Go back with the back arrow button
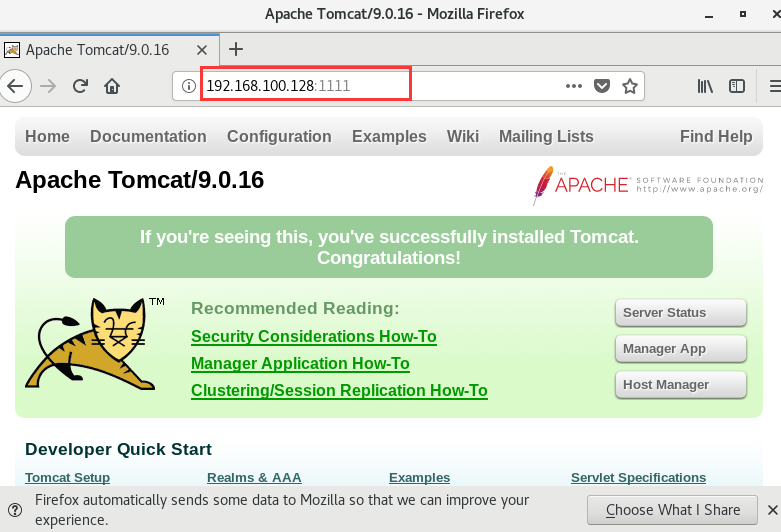This screenshot has width=781, height=532. tap(15, 86)
